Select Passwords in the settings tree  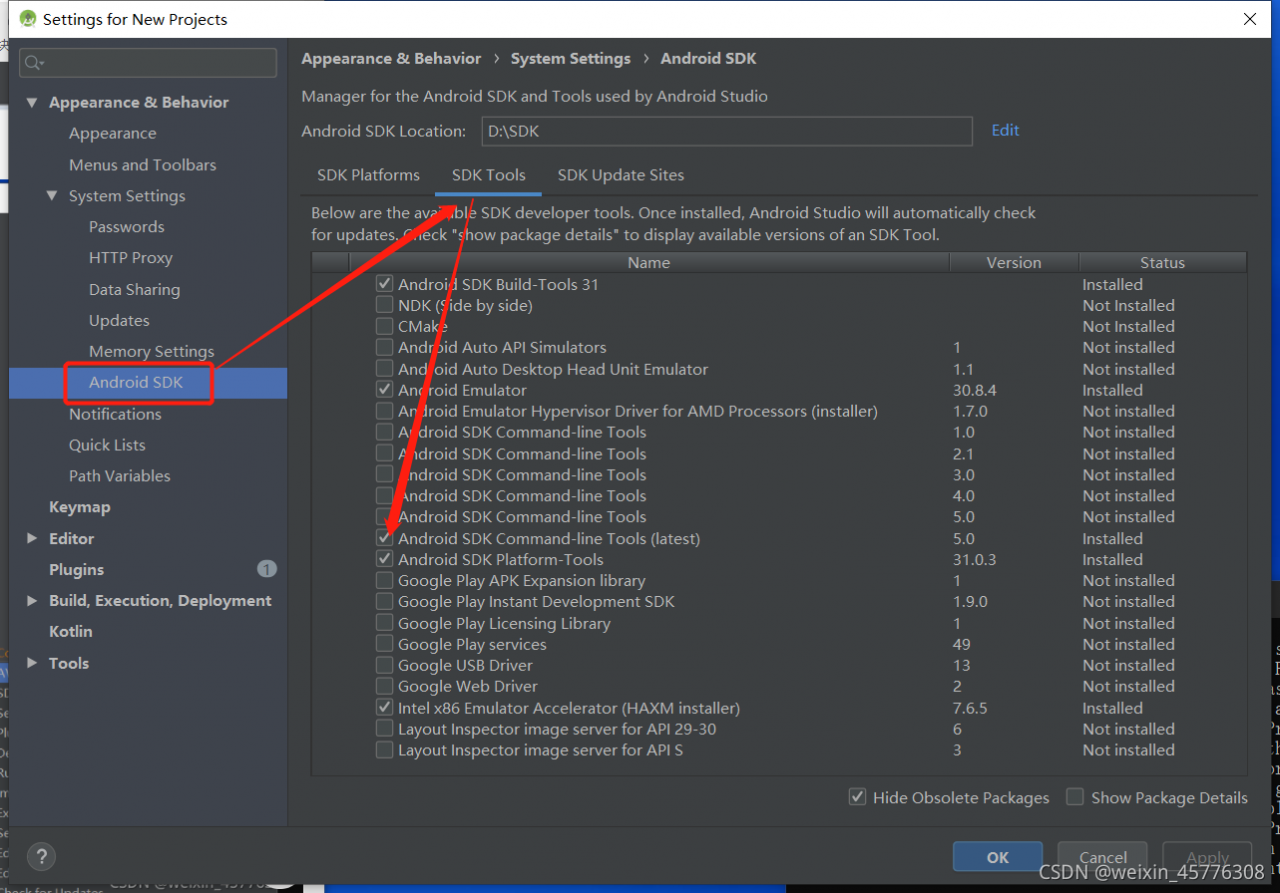click(126, 227)
